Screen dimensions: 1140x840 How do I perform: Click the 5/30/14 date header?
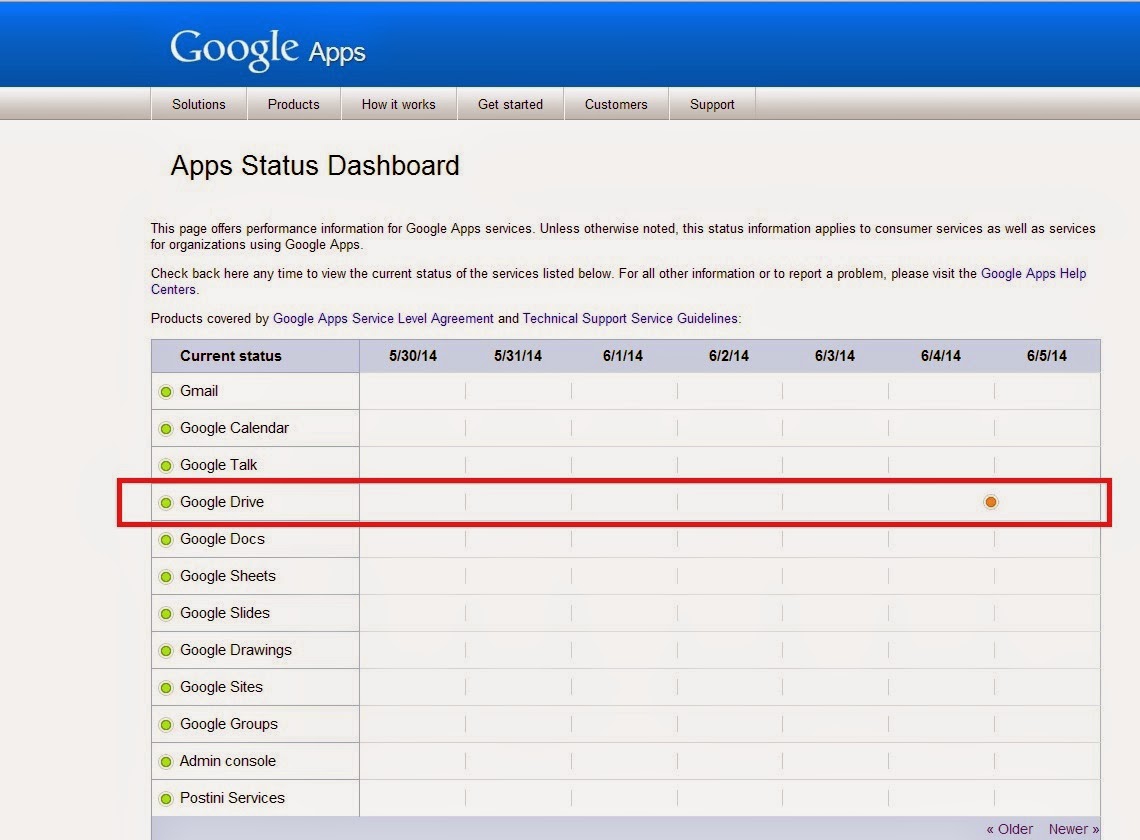pyautogui.click(x=413, y=356)
